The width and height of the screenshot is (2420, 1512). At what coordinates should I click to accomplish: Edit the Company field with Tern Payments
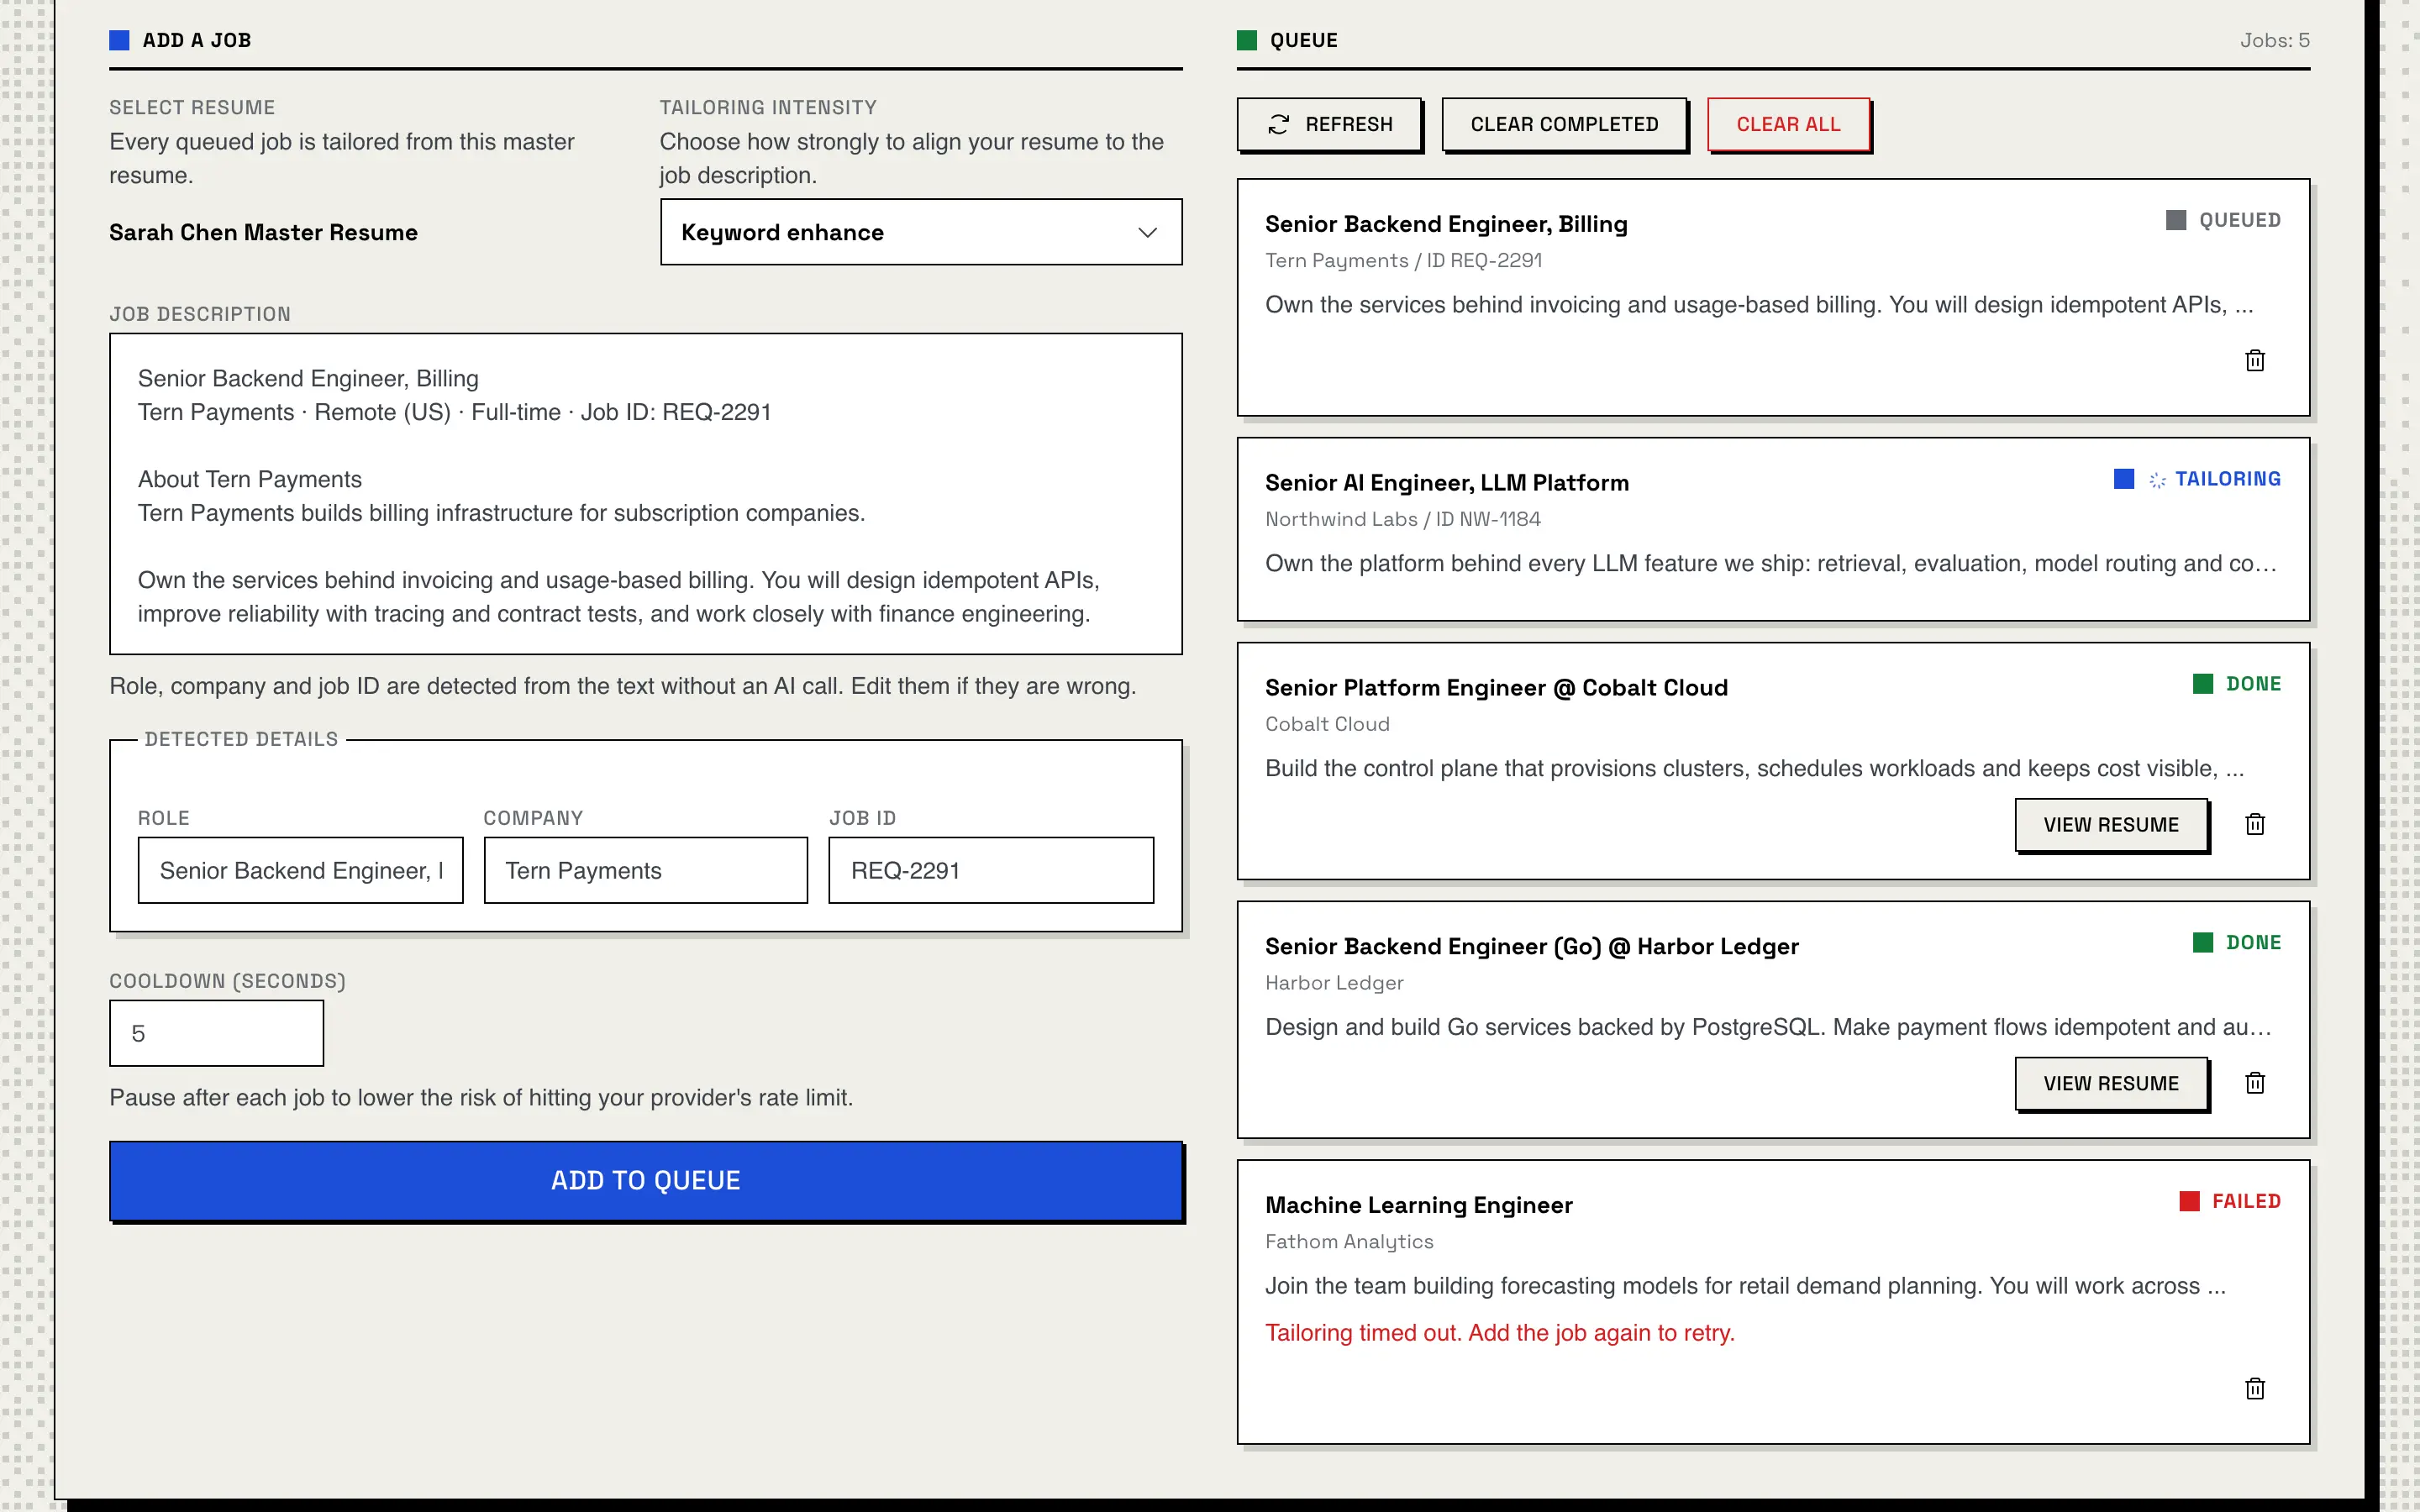pos(646,870)
